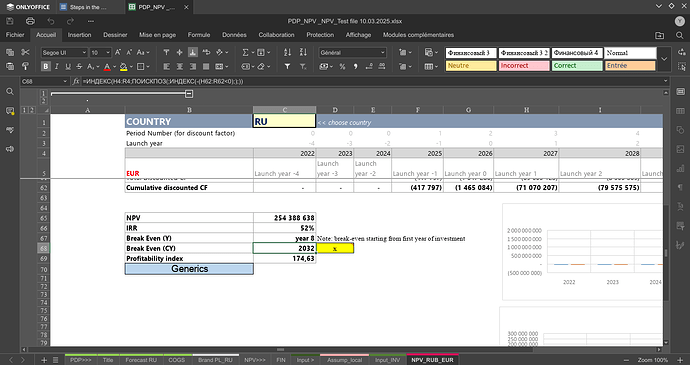This screenshot has height=365, width=690.
Task: Open the Général number format dropdown
Action: click(x=352, y=52)
